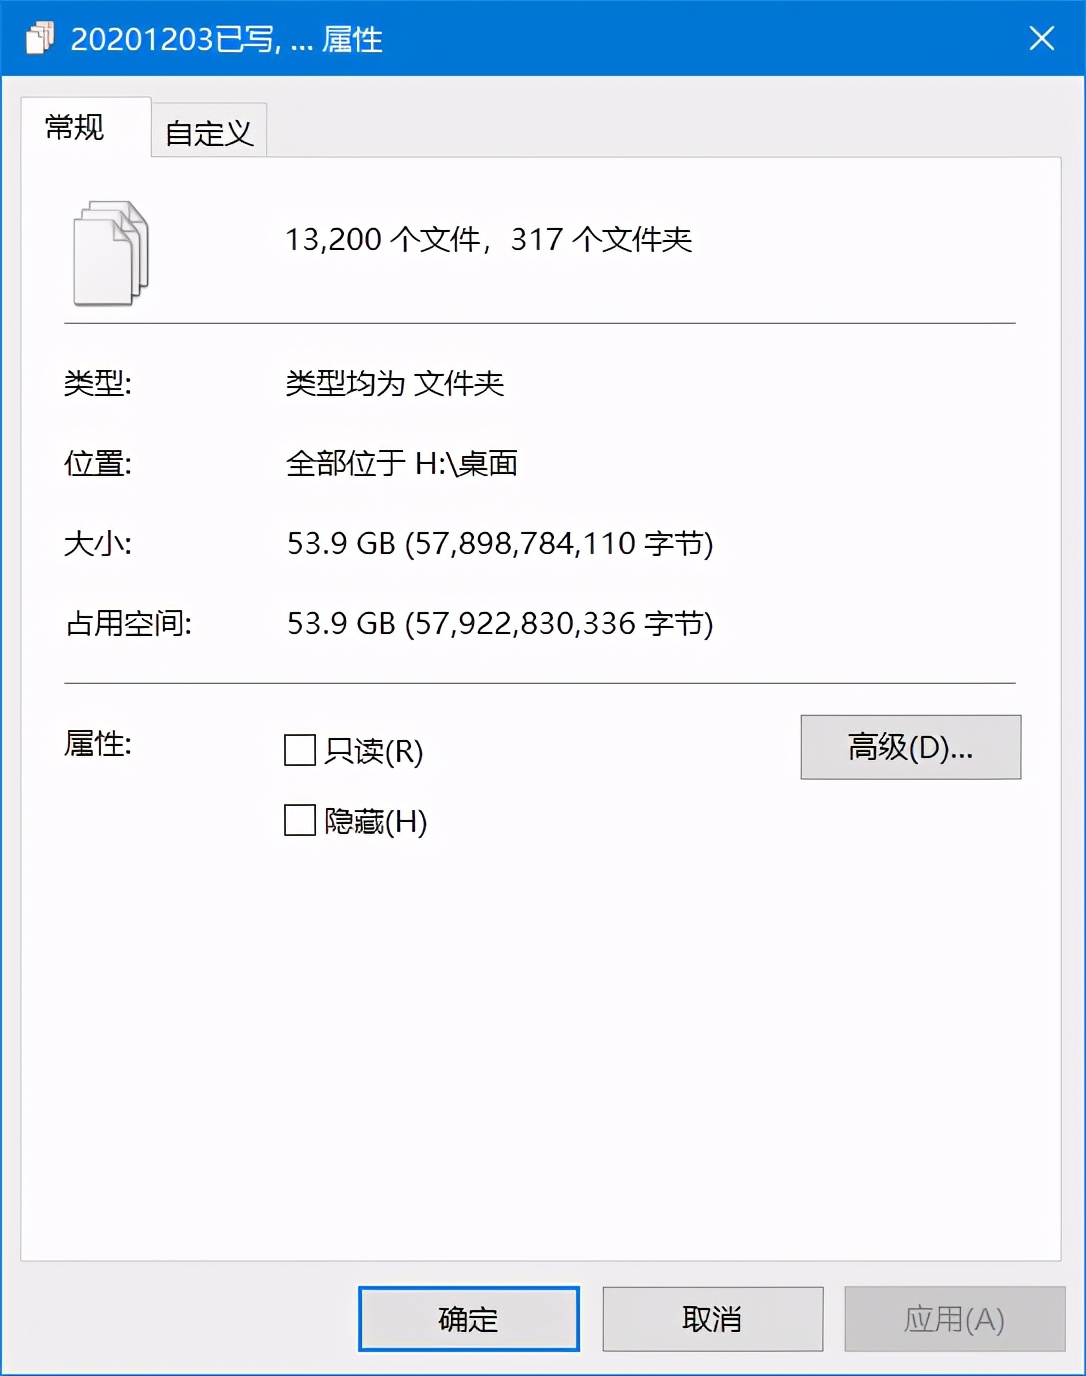The height and width of the screenshot is (1376, 1086).
Task: Click the 应用(A) apply button
Action: (955, 1319)
